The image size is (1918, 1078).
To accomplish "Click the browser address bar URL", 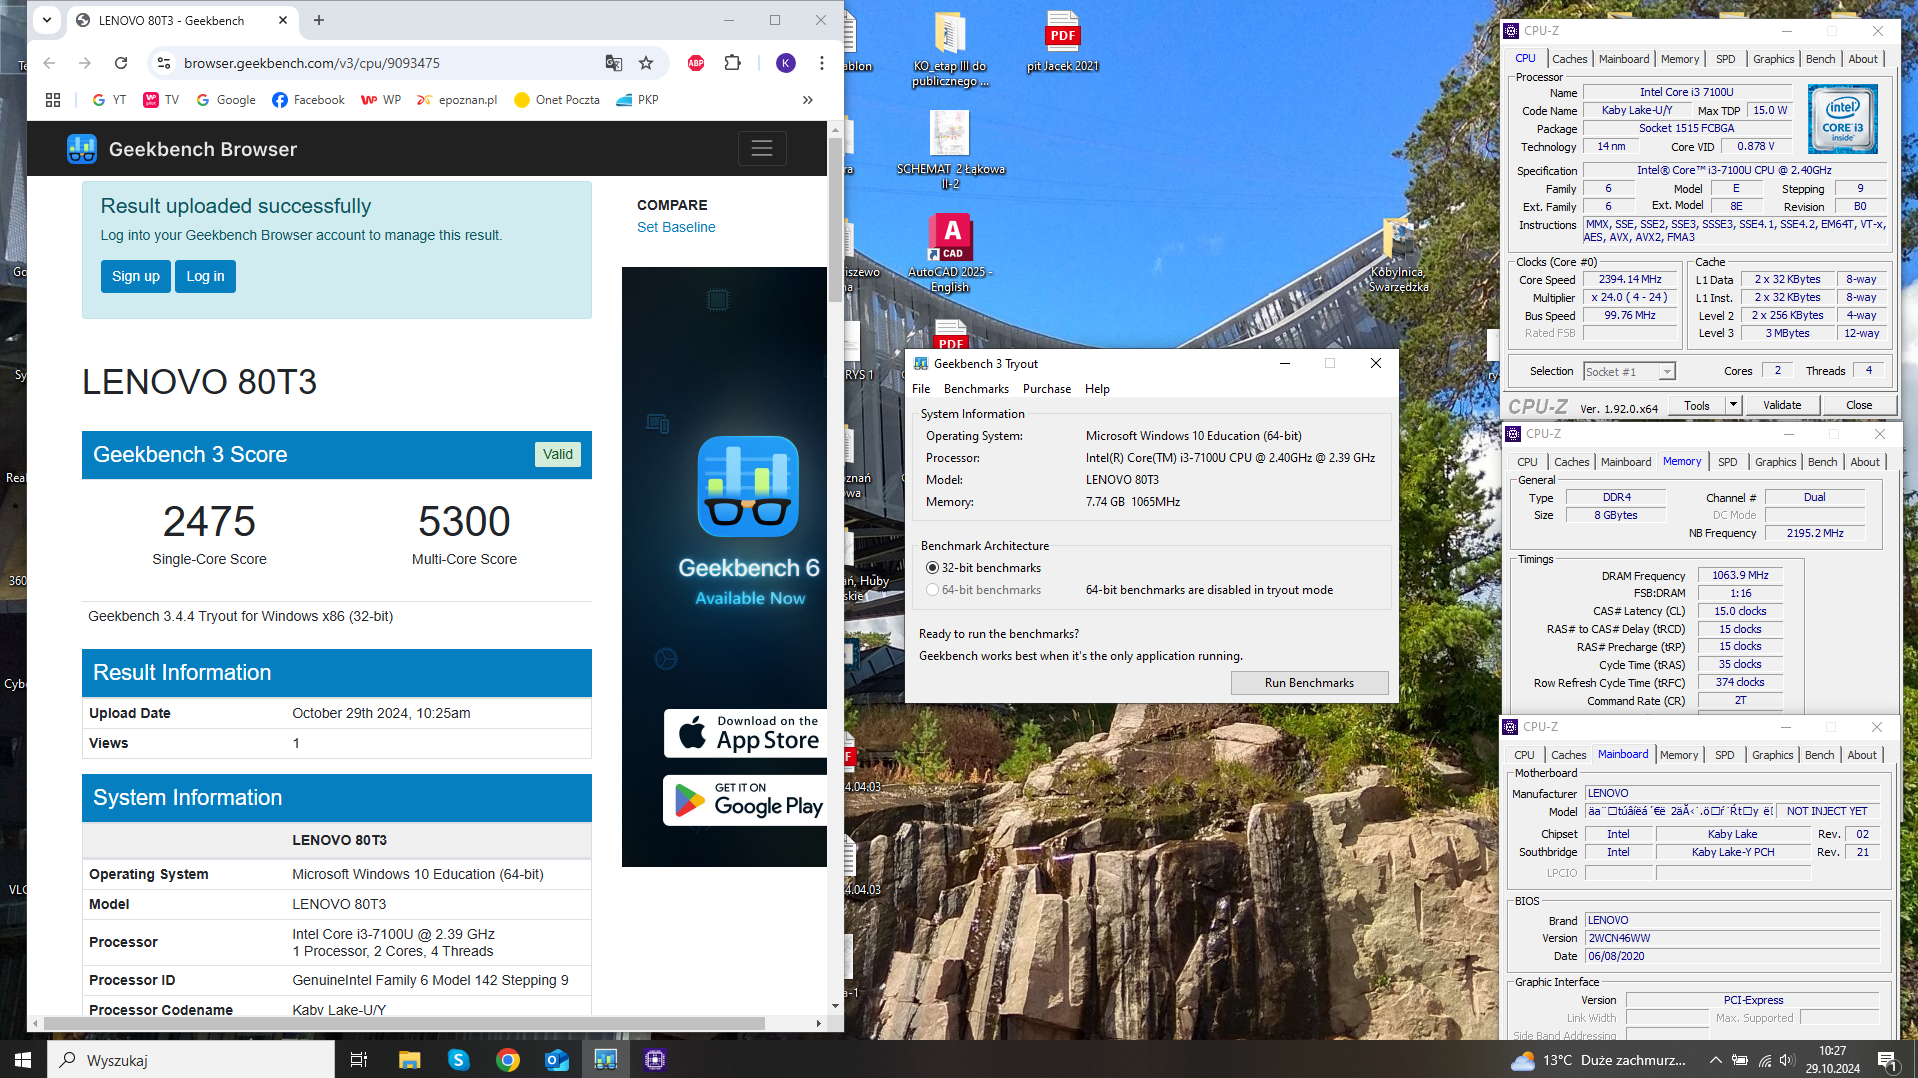I will click(312, 63).
